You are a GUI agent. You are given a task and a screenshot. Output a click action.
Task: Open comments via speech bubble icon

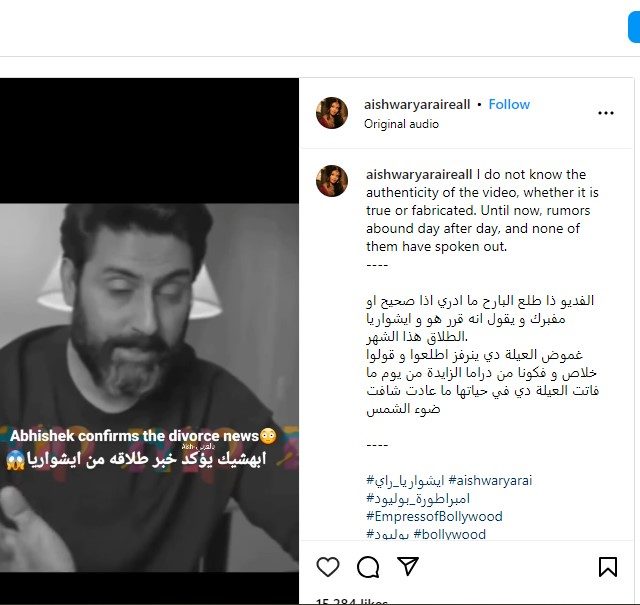[368, 567]
